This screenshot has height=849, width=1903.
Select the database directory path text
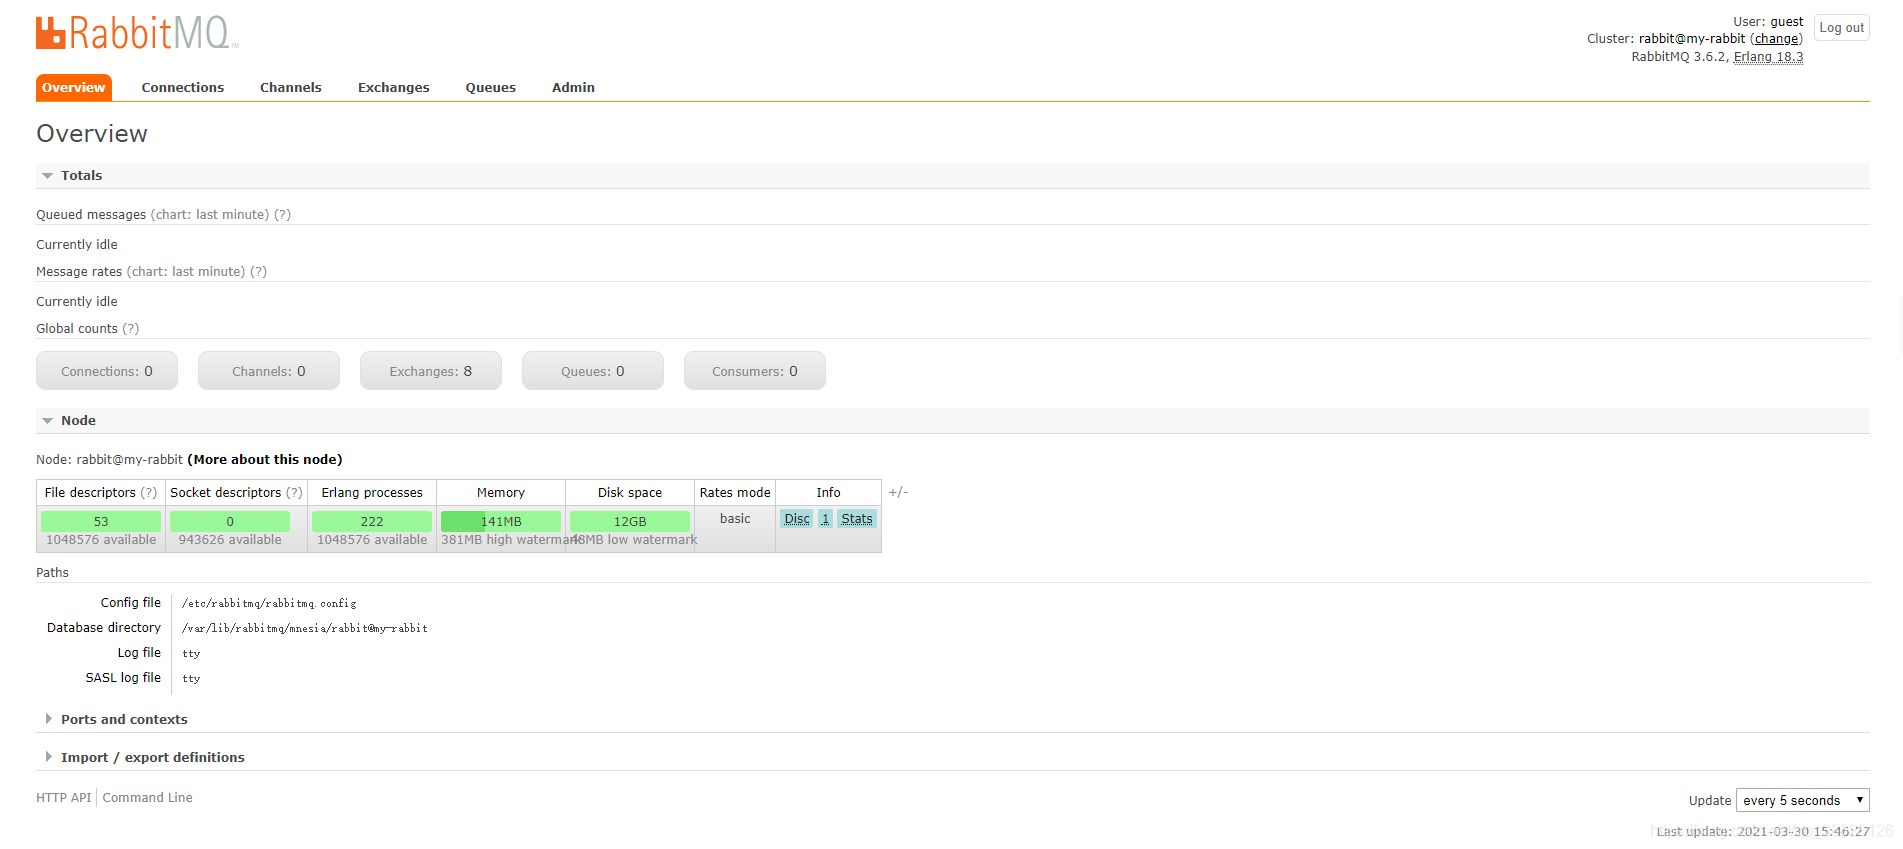305,629
